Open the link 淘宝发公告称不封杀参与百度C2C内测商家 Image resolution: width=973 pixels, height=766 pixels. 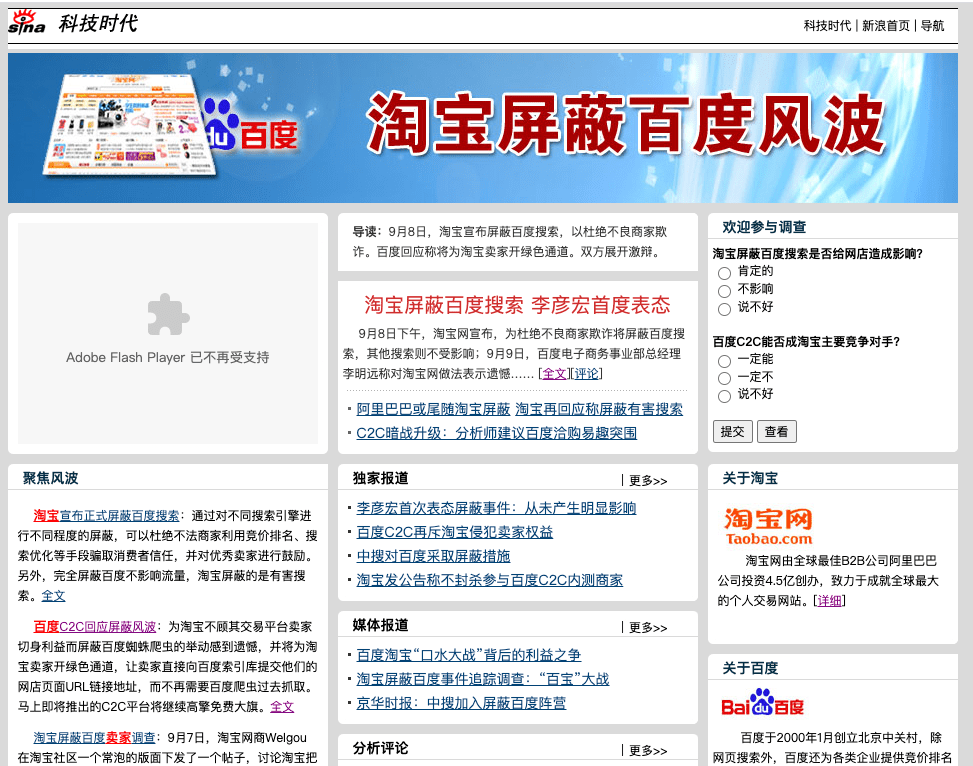pyautogui.click(x=490, y=580)
